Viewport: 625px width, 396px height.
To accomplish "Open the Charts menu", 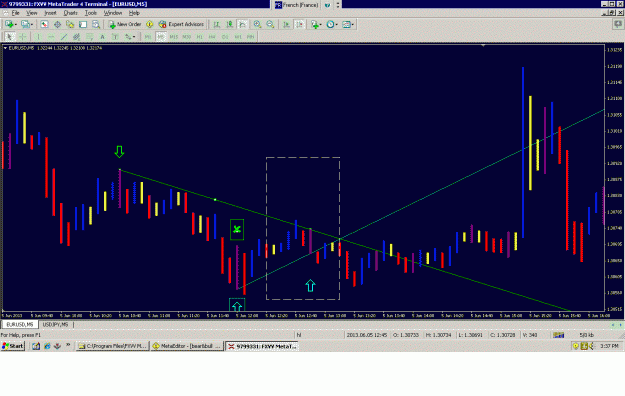I will click(x=71, y=13).
